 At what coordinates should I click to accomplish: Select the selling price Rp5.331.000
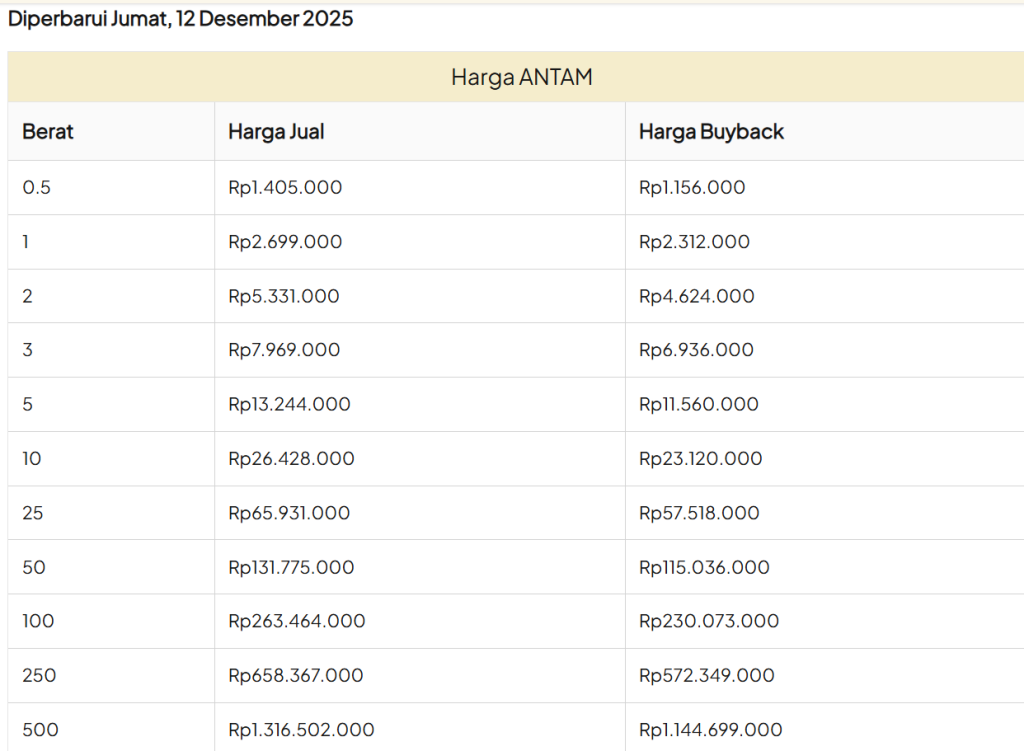284,296
